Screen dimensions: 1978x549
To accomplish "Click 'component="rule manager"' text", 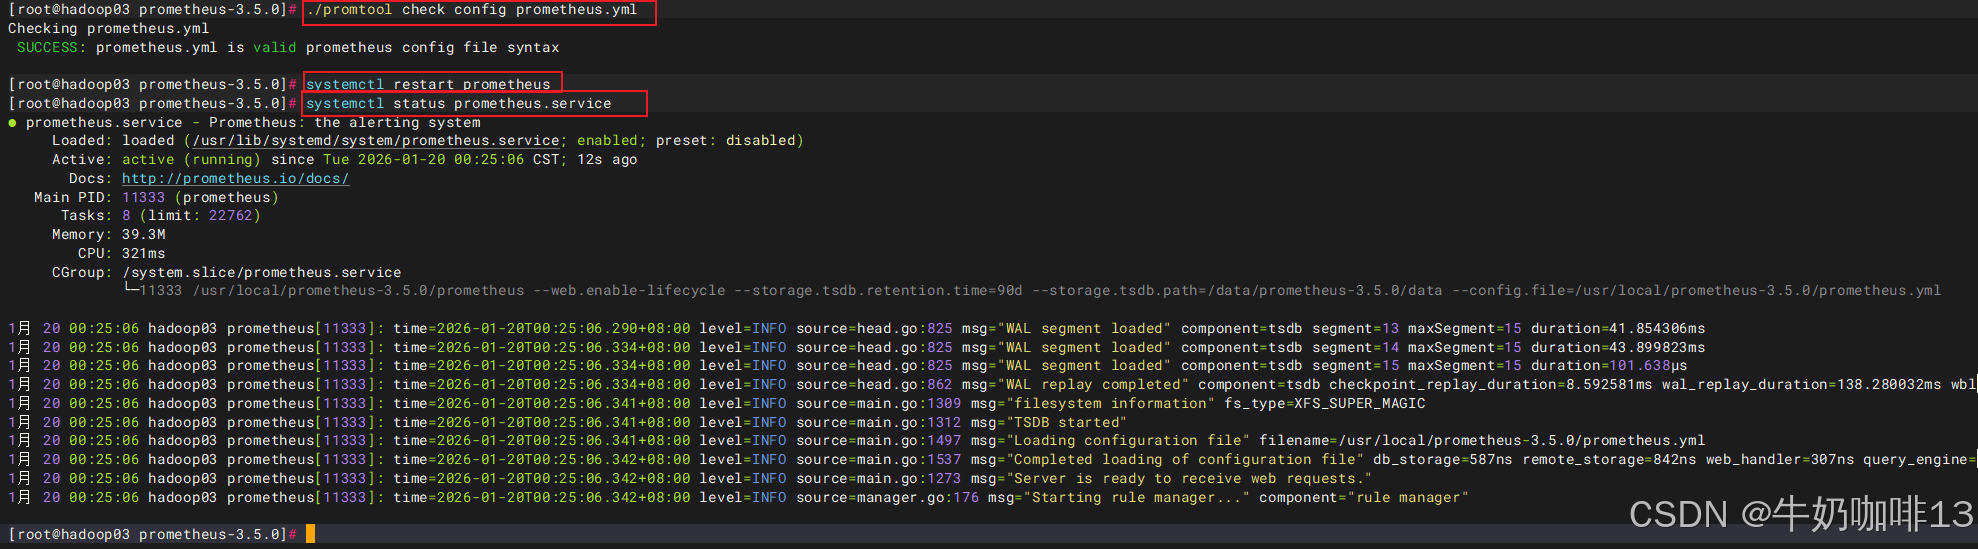I will click(1364, 497).
